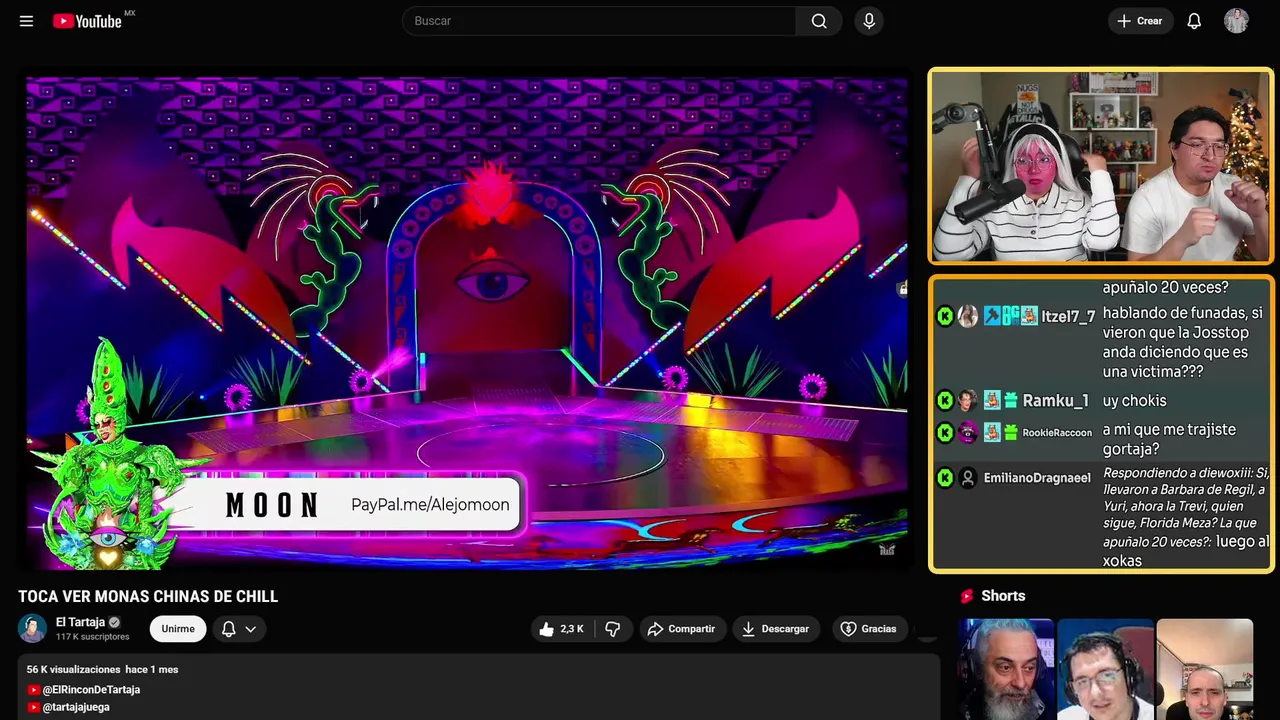
Task: Open the Crear menu
Action: pyautogui.click(x=1139, y=21)
